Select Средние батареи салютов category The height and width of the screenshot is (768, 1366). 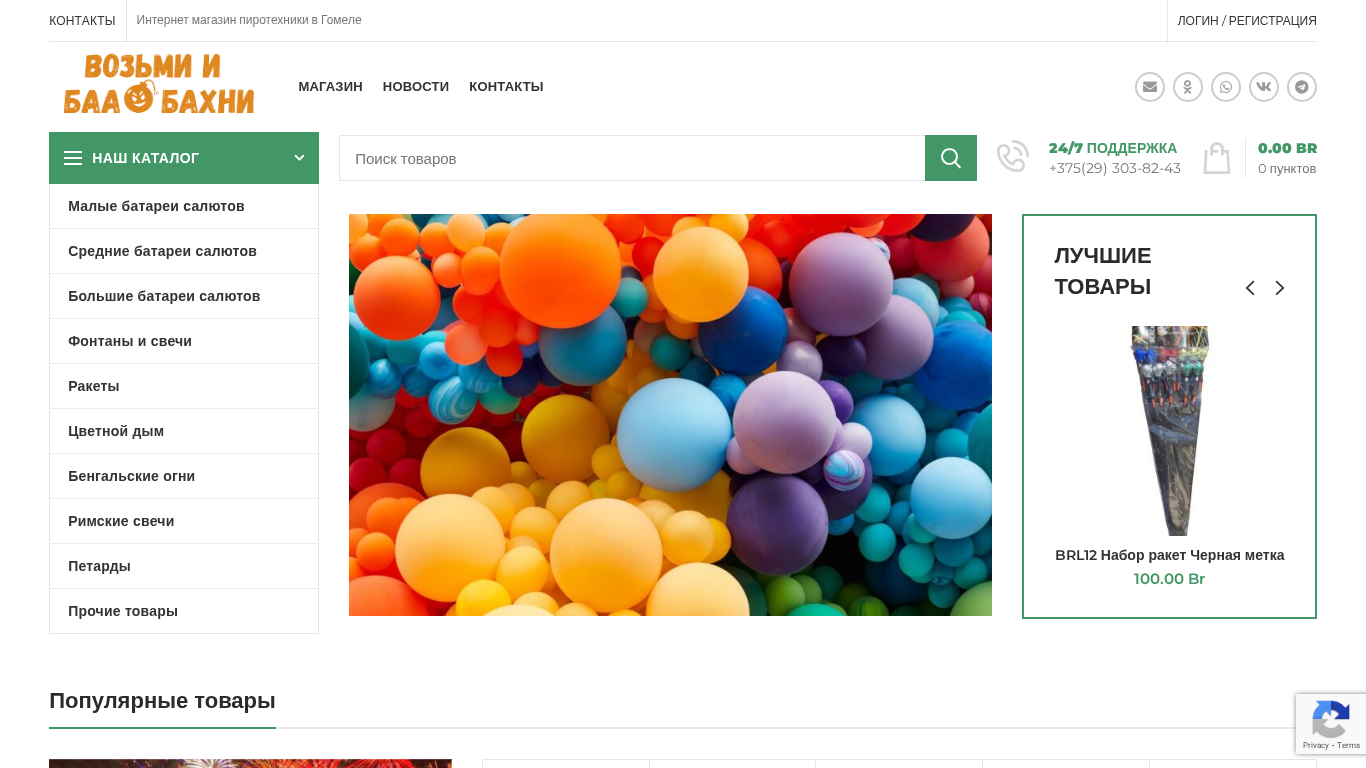184,251
